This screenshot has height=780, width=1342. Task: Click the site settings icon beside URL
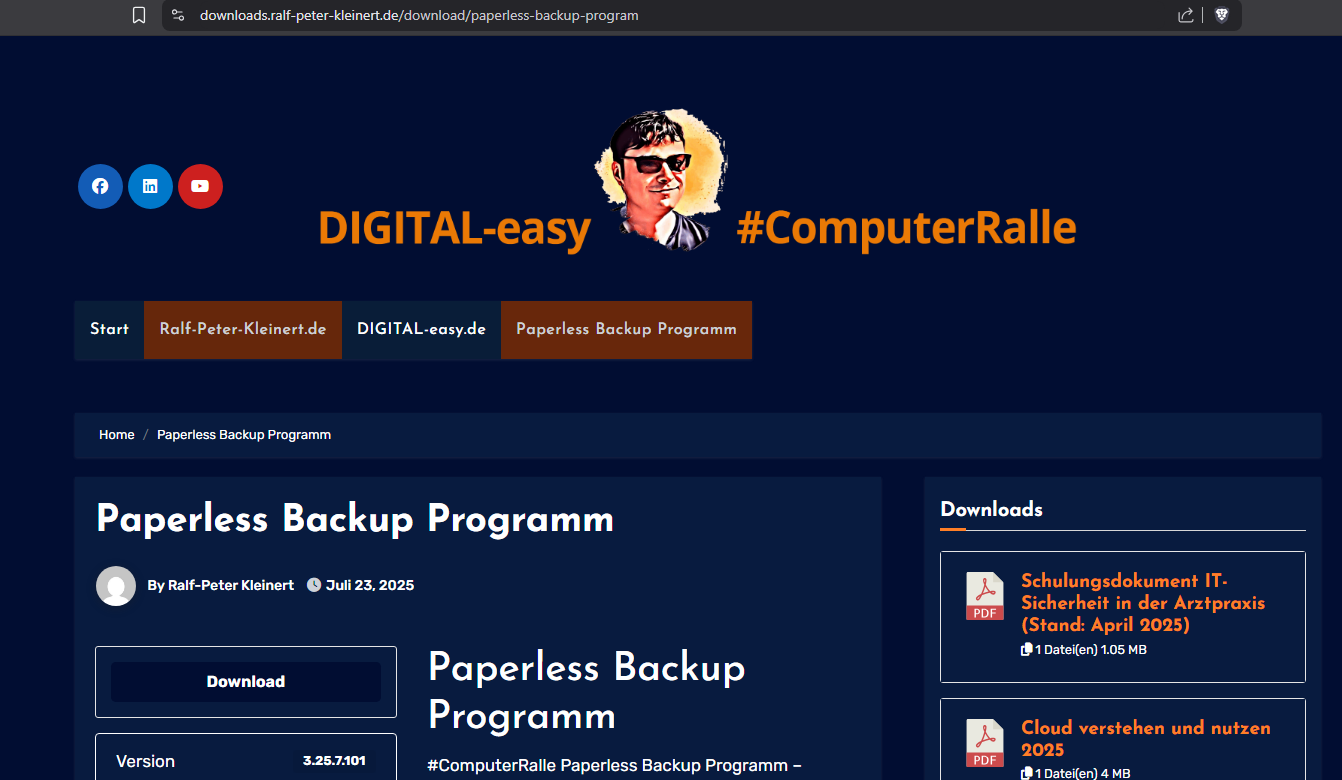[178, 15]
